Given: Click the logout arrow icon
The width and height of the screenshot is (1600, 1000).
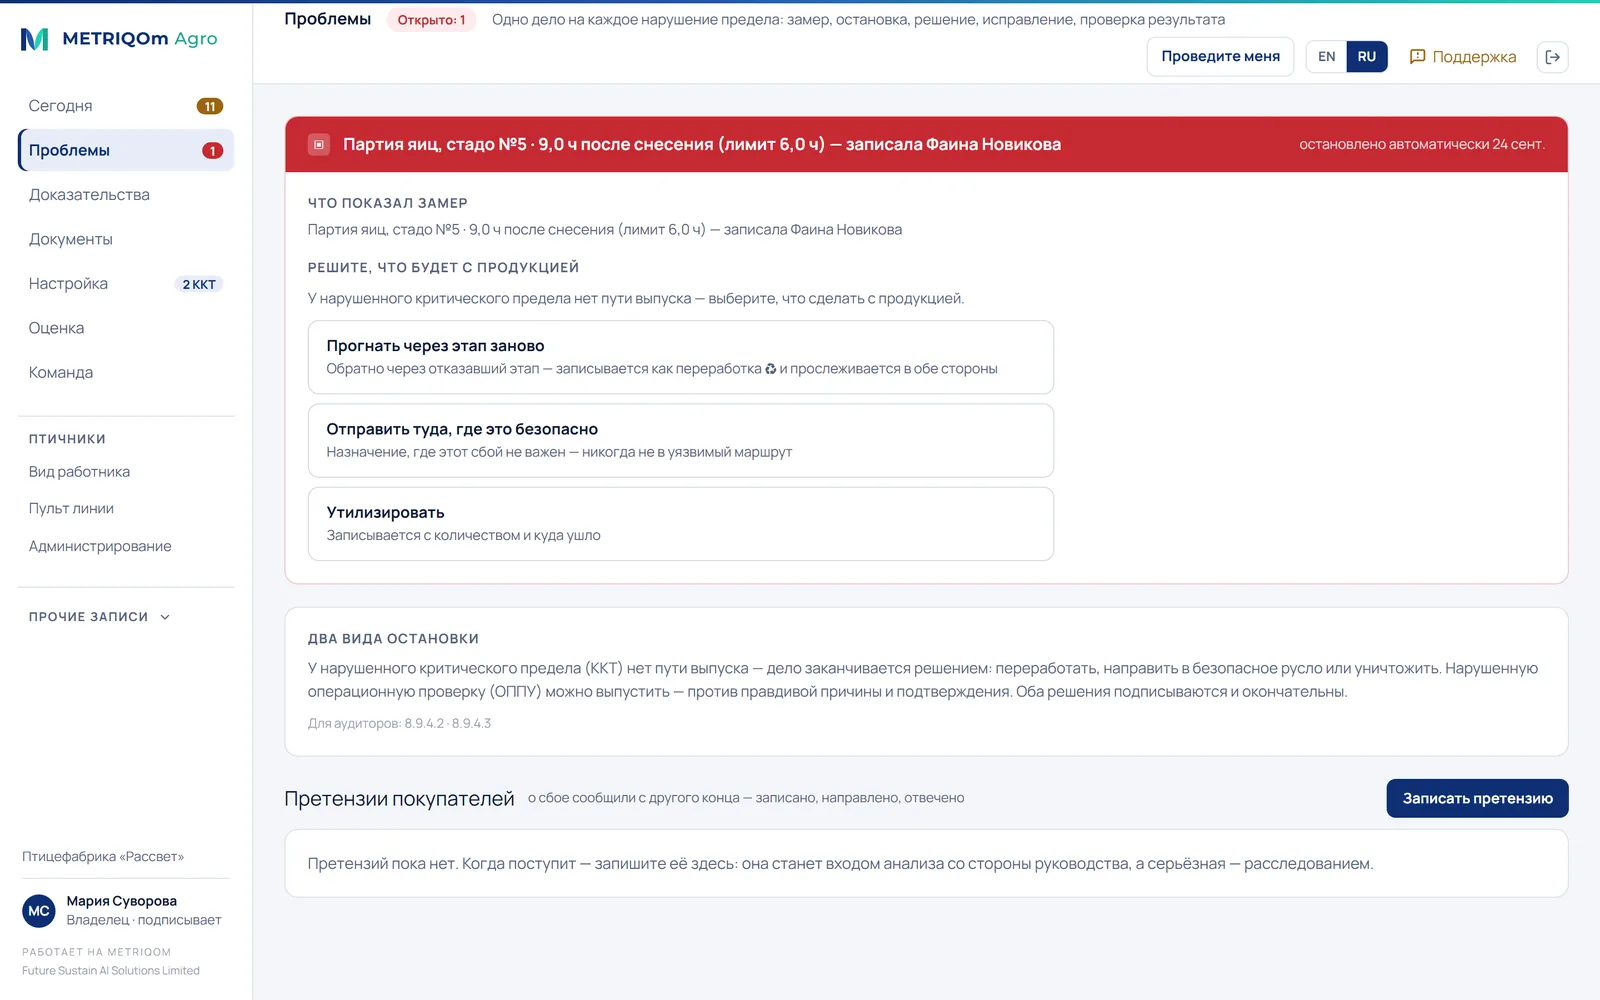Looking at the screenshot, I should (1552, 57).
